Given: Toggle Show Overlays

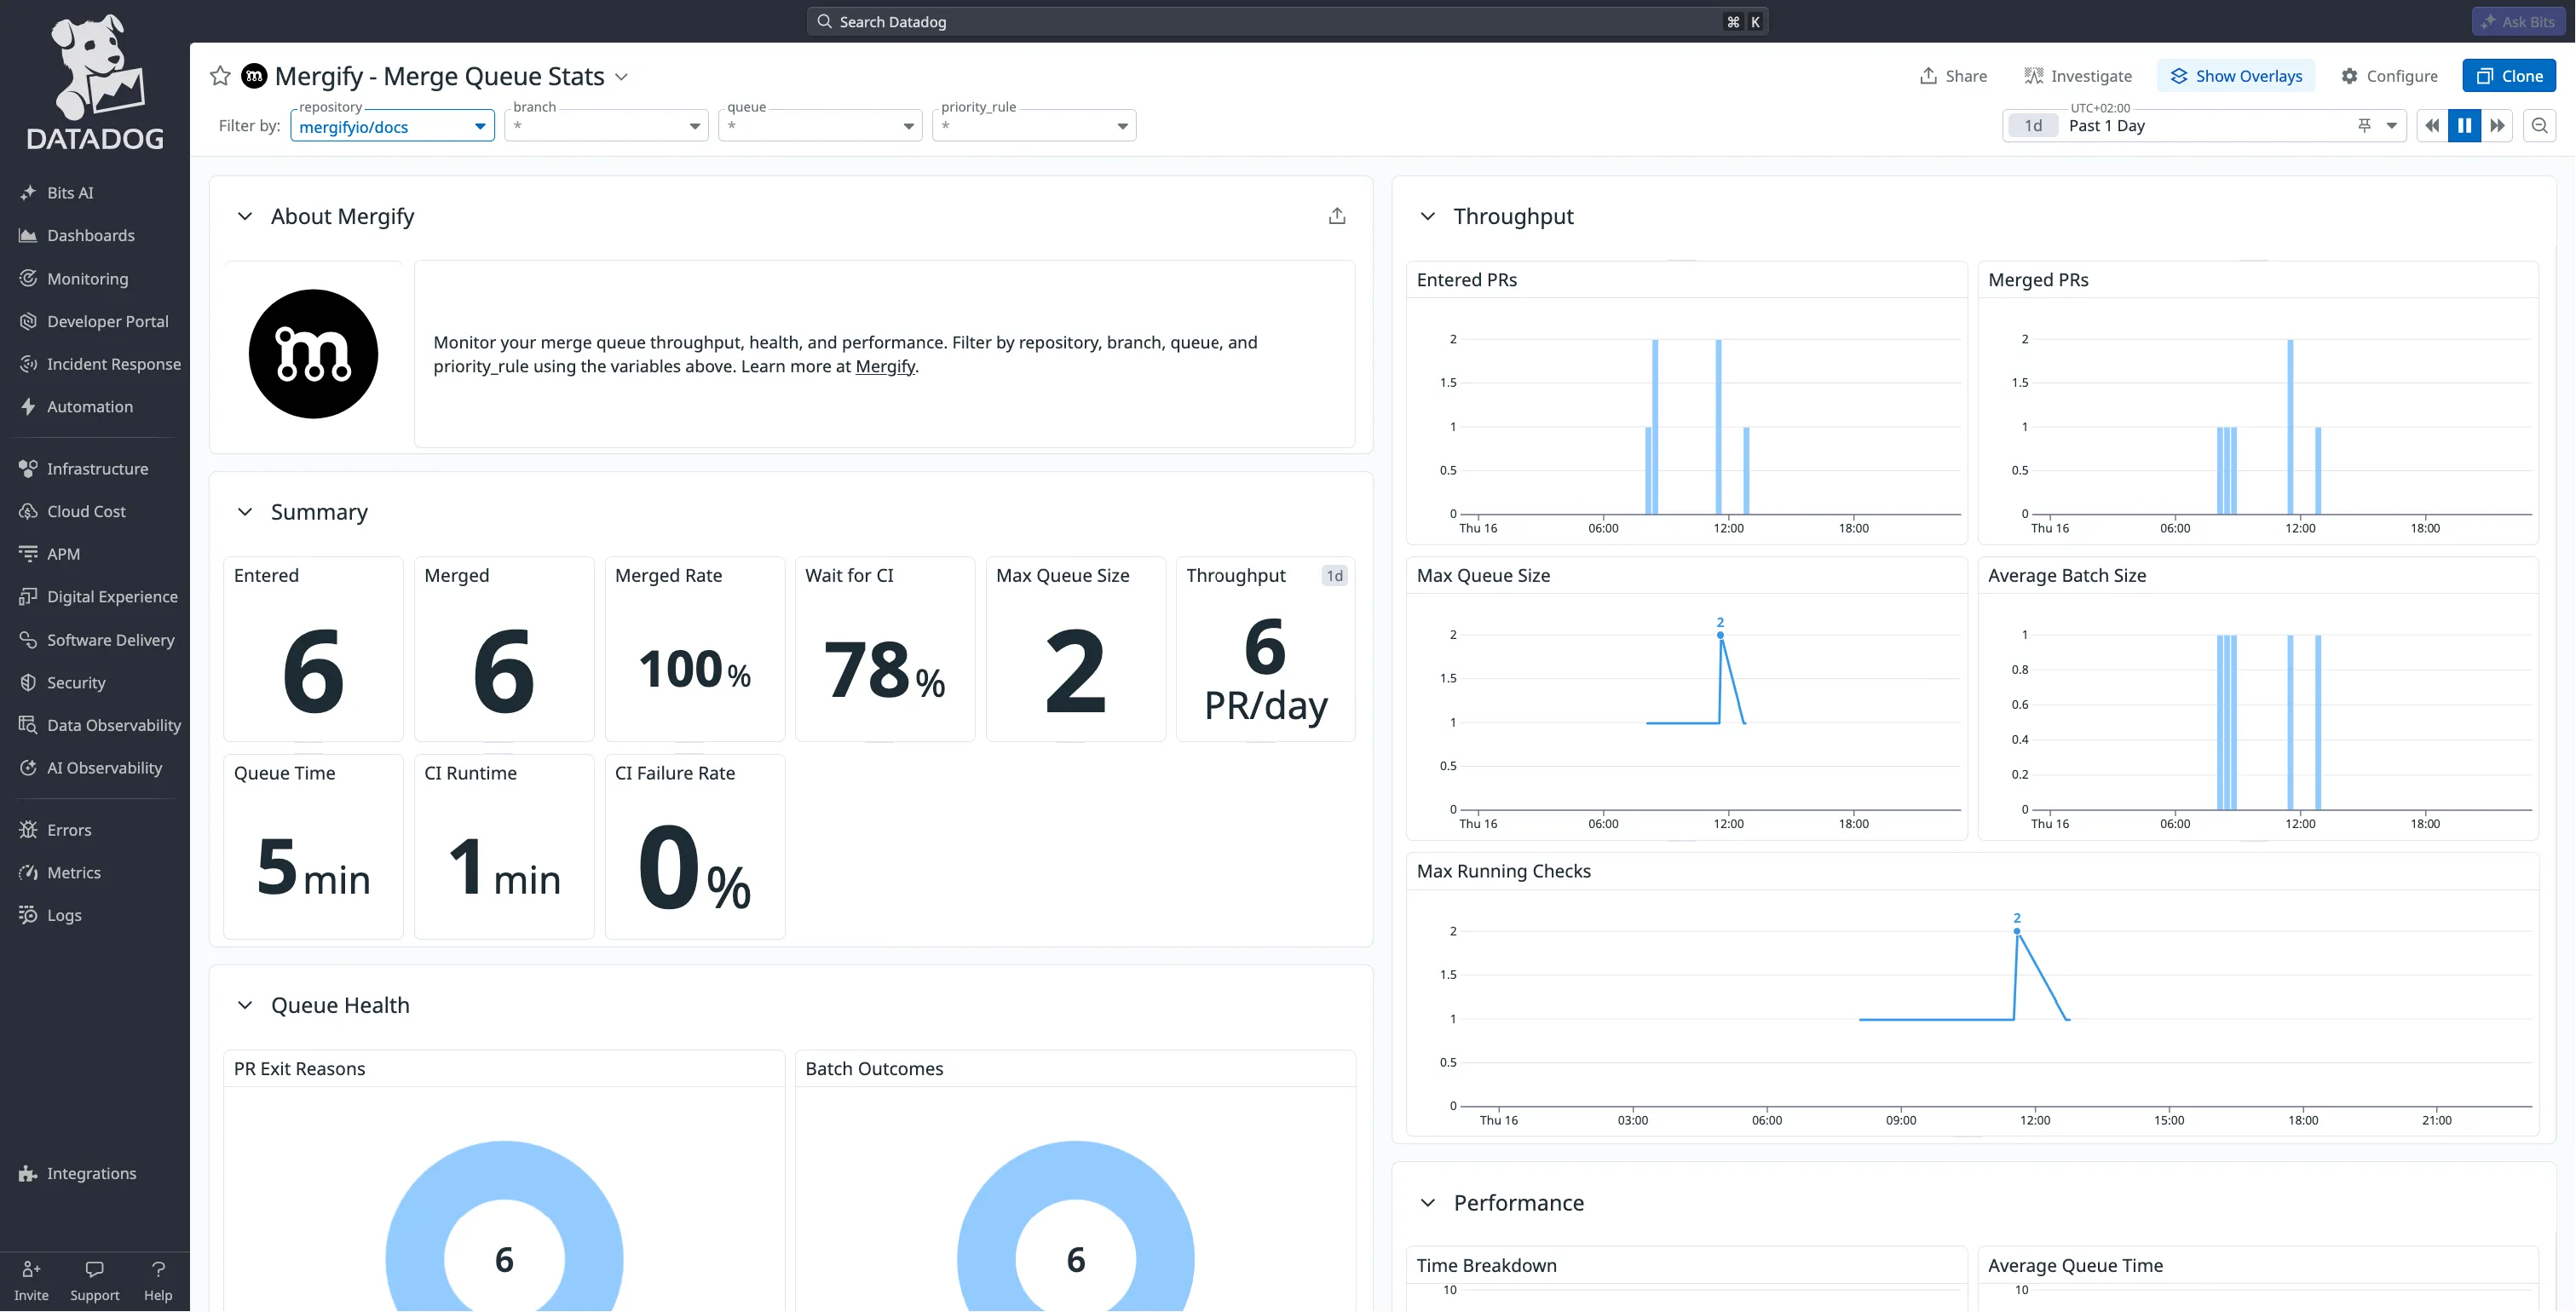Looking at the screenshot, I should pyautogui.click(x=2236, y=76).
